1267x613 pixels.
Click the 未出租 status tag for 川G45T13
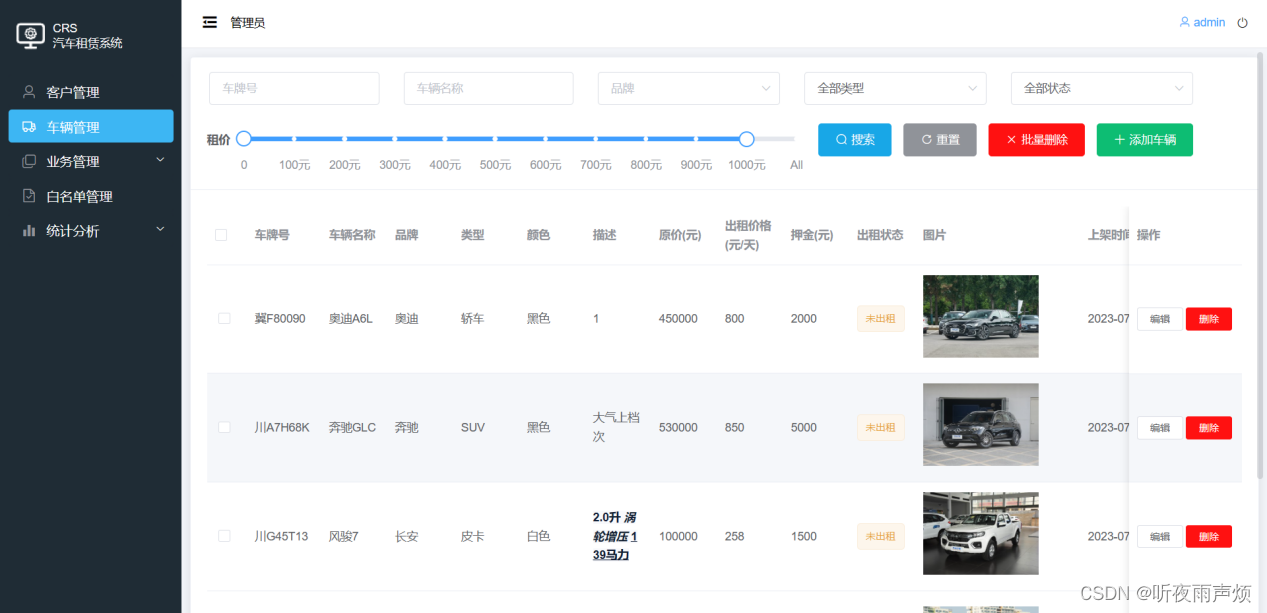tap(880, 536)
